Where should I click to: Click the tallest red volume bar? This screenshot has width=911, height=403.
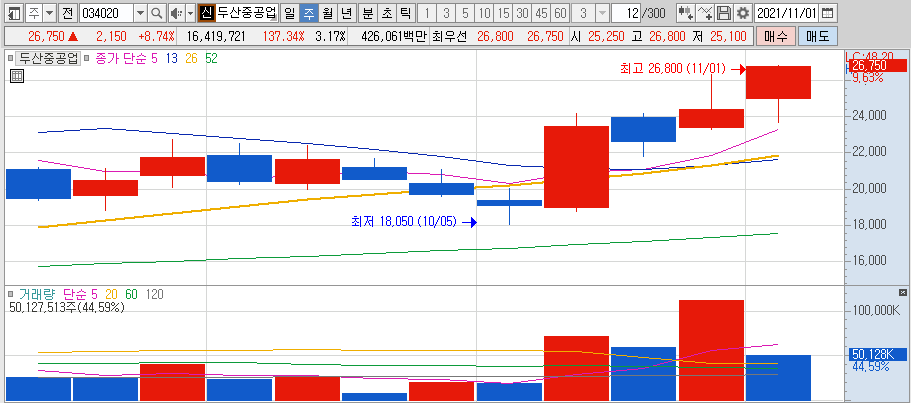tap(711, 350)
